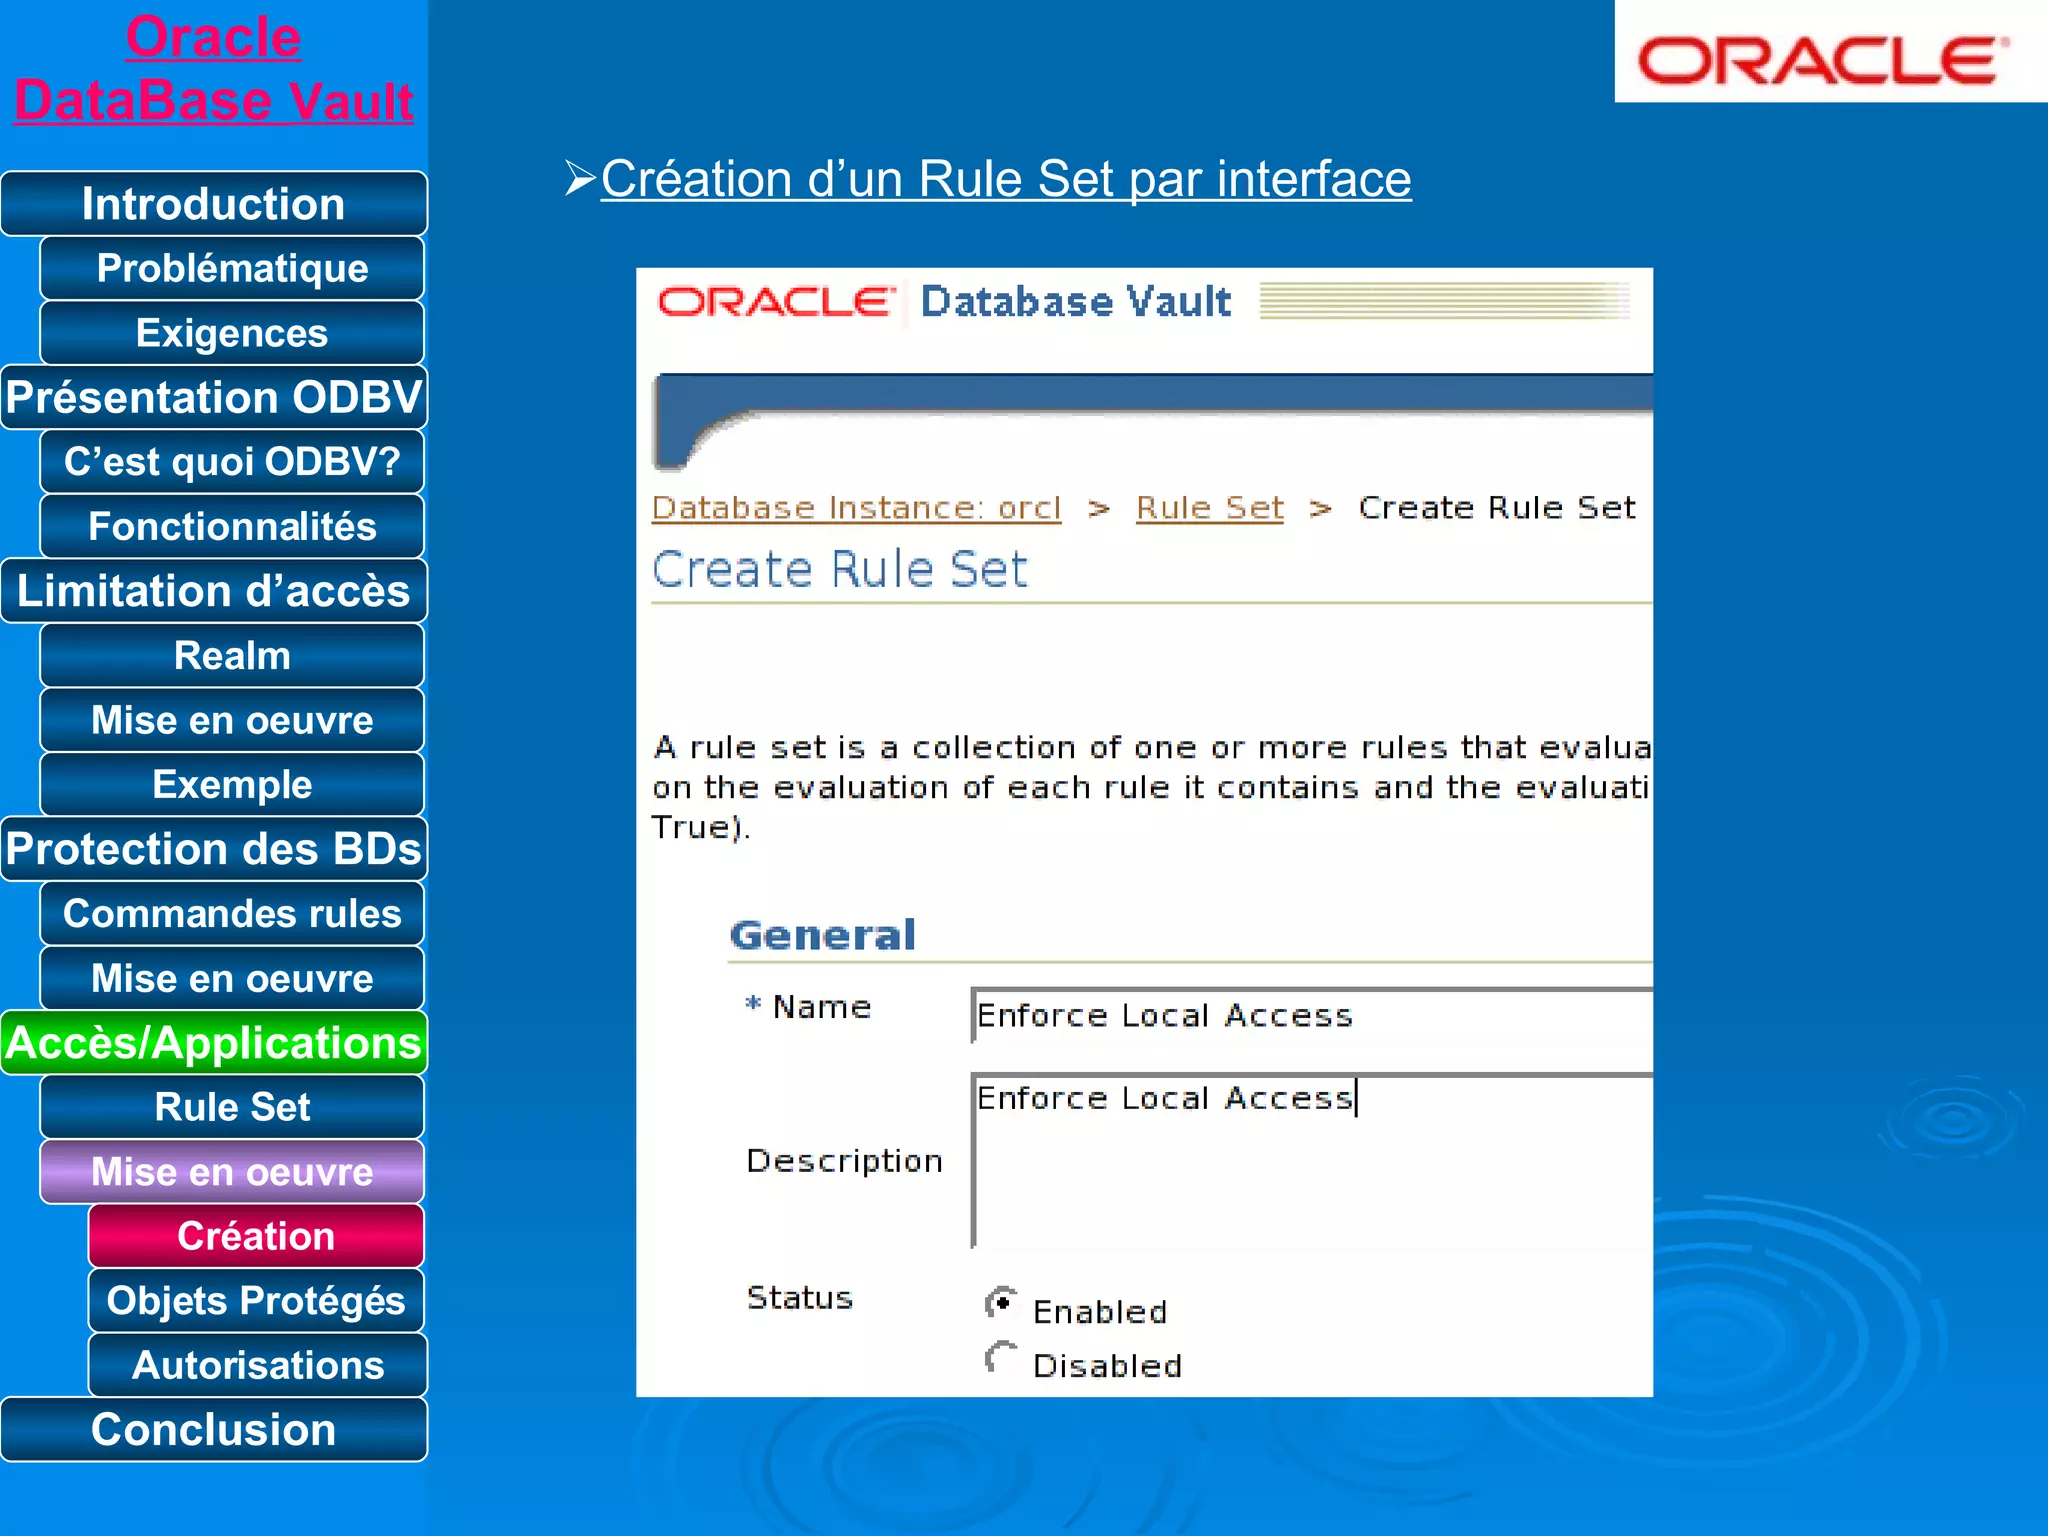Go to Limitation d'accès section
The width and height of the screenshot is (2048, 1536).
214,591
